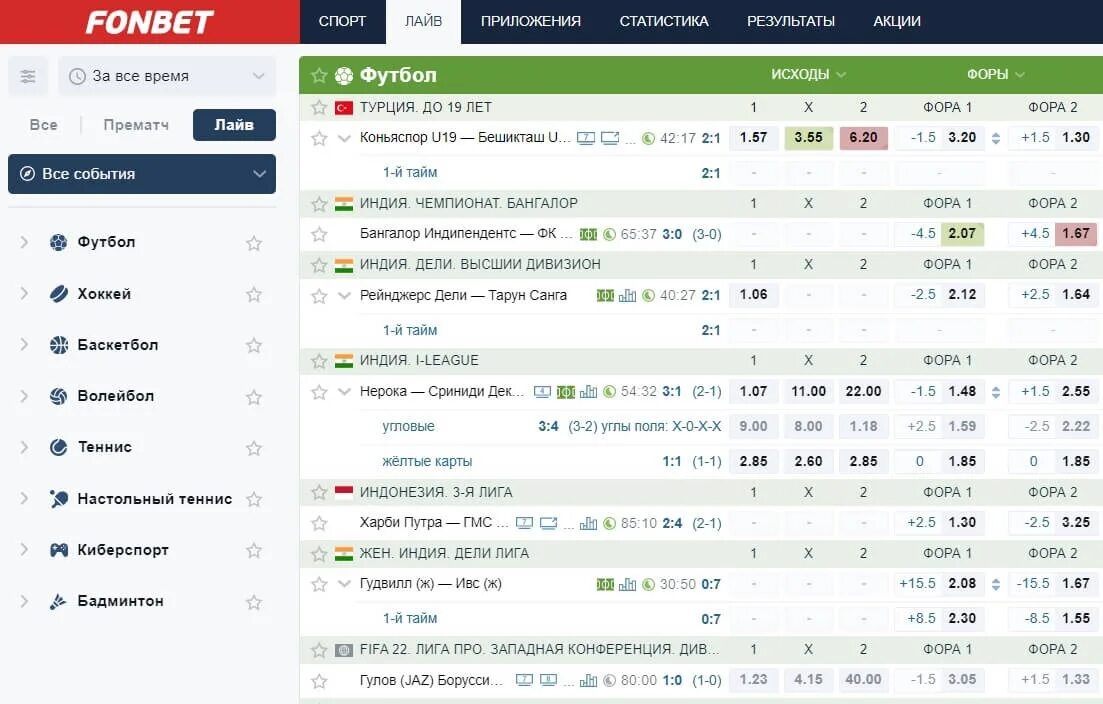The width and height of the screenshot is (1103, 704).
Task: Select the Лайв filter button
Action: coord(234,125)
